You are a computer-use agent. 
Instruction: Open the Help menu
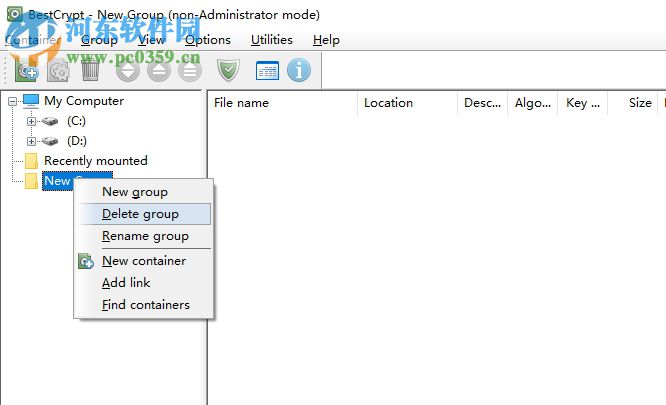tap(326, 40)
